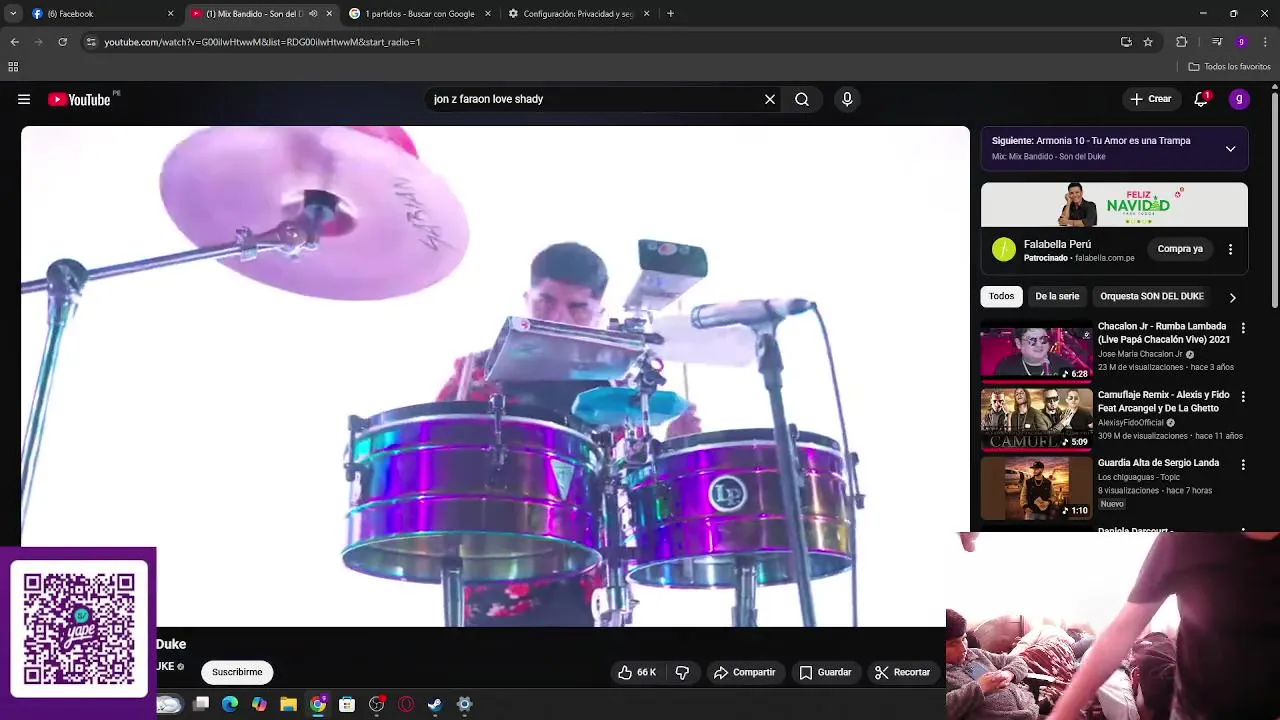The height and width of the screenshot is (720, 1280).
Task: Click the browser address bar URL
Action: tap(262, 42)
